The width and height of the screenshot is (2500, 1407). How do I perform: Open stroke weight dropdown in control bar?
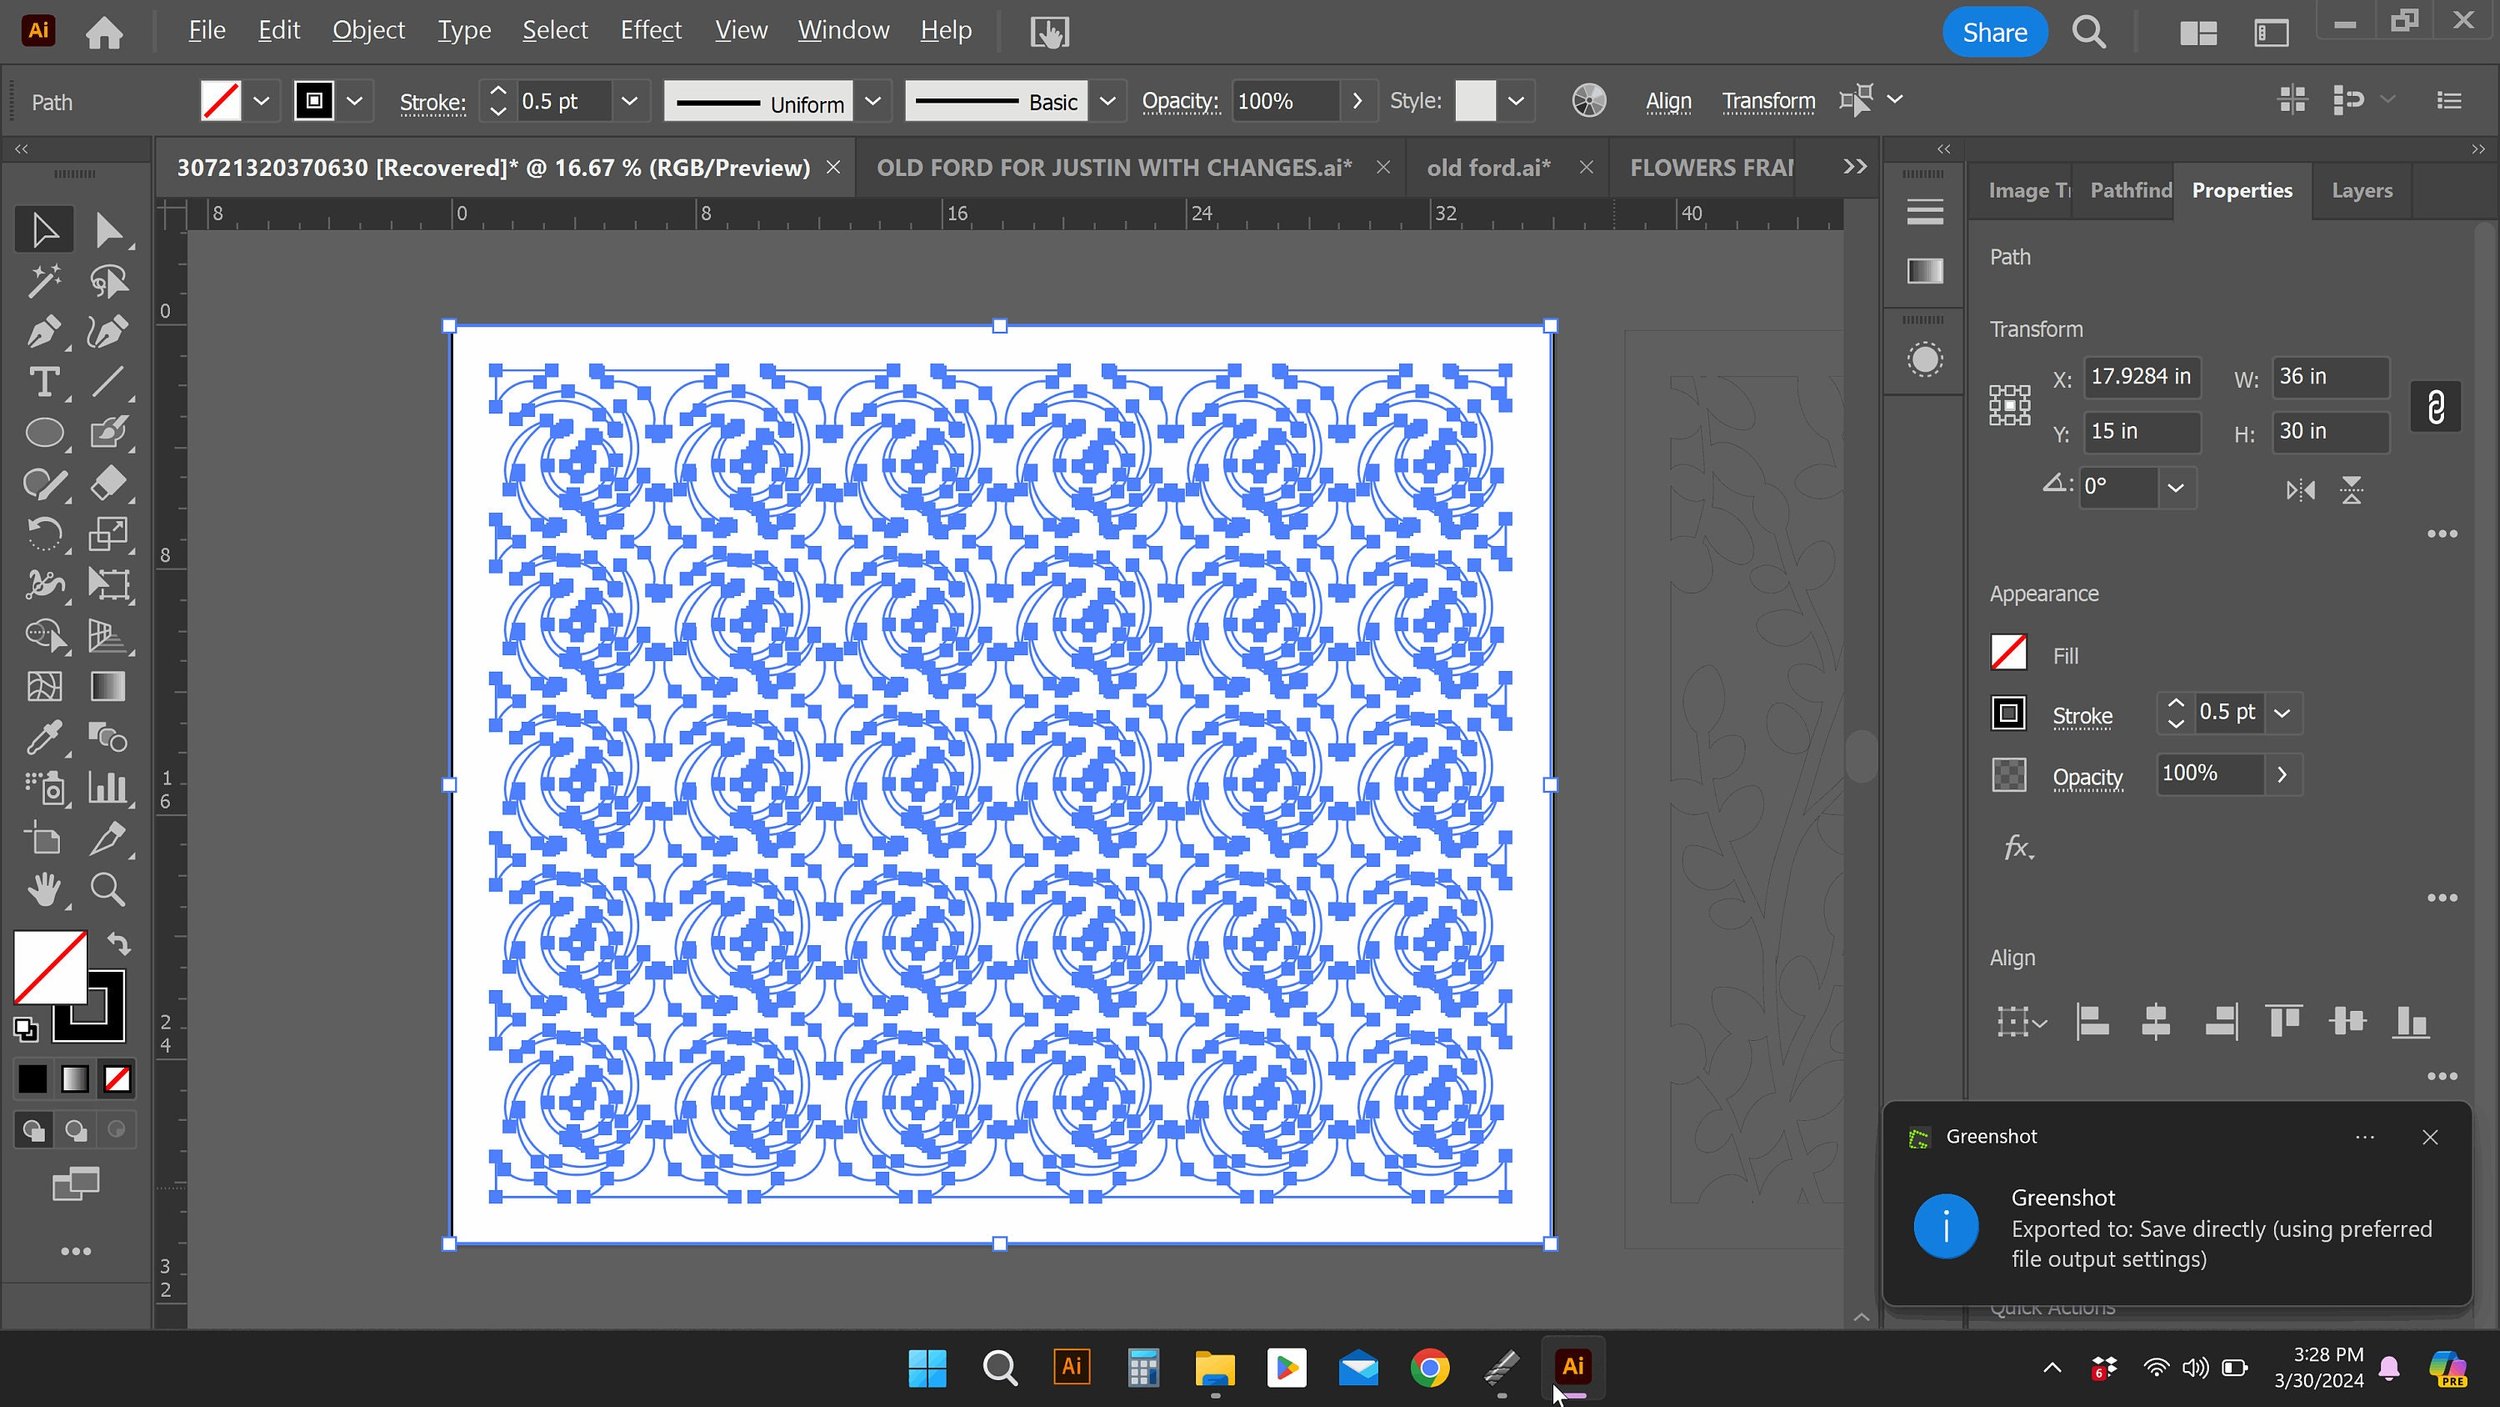coord(630,101)
